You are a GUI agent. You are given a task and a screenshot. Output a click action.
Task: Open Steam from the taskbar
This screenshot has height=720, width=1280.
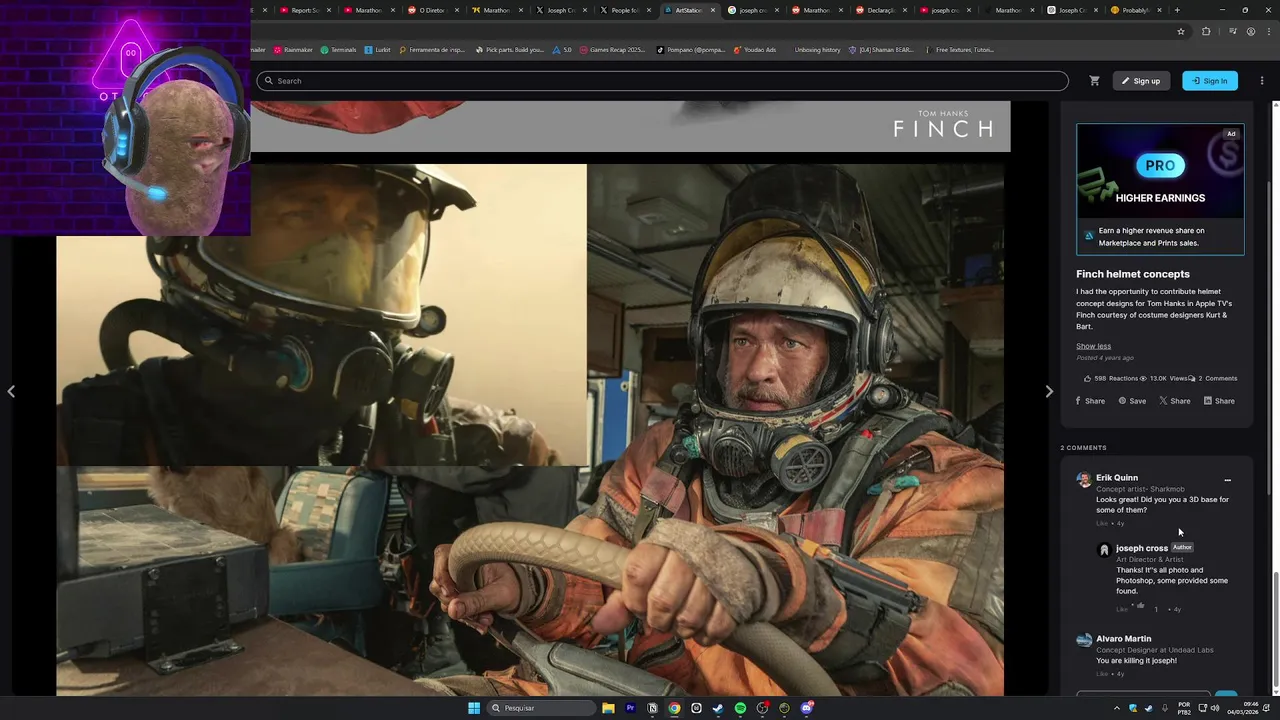click(718, 708)
